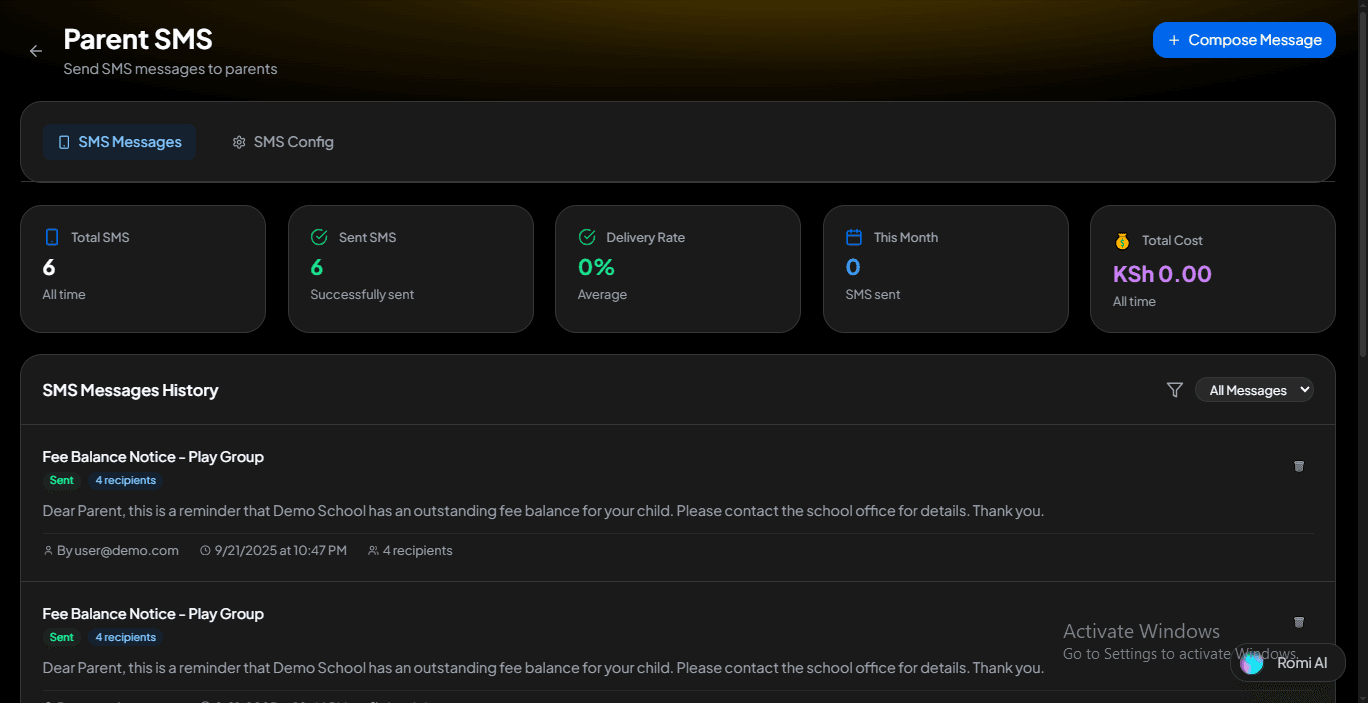Click the second Fee Balance Notice title
This screenshot has height=703, width=1368.
[x=153, y=614]
